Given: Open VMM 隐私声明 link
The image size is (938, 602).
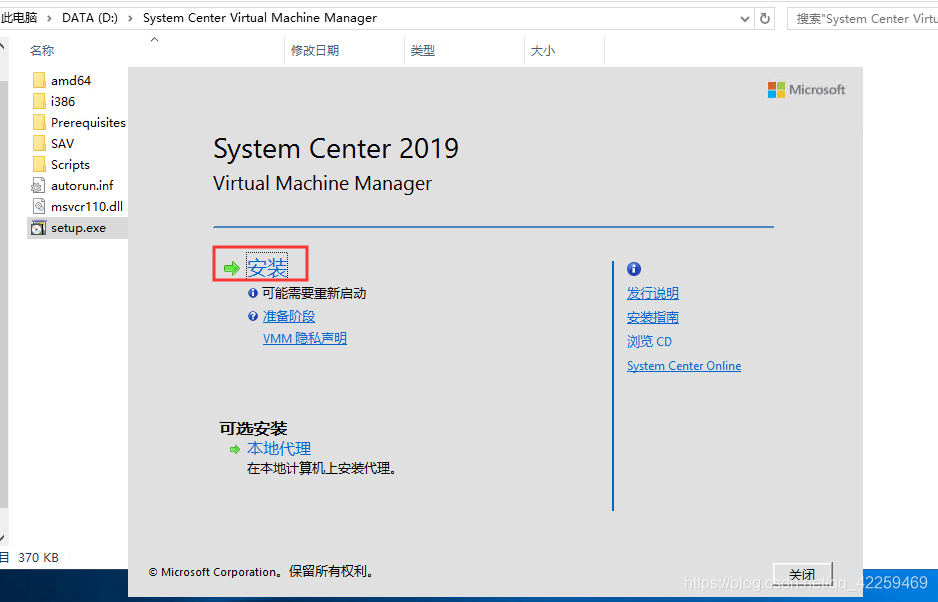Looking at the screenshot, I should pyautogui.click(x=304, y=339).
